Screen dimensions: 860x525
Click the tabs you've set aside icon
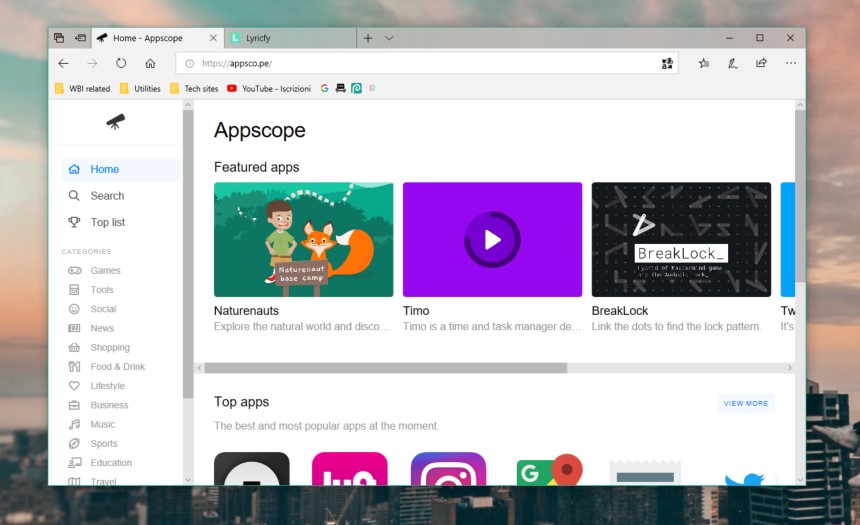tap(59, 38)
